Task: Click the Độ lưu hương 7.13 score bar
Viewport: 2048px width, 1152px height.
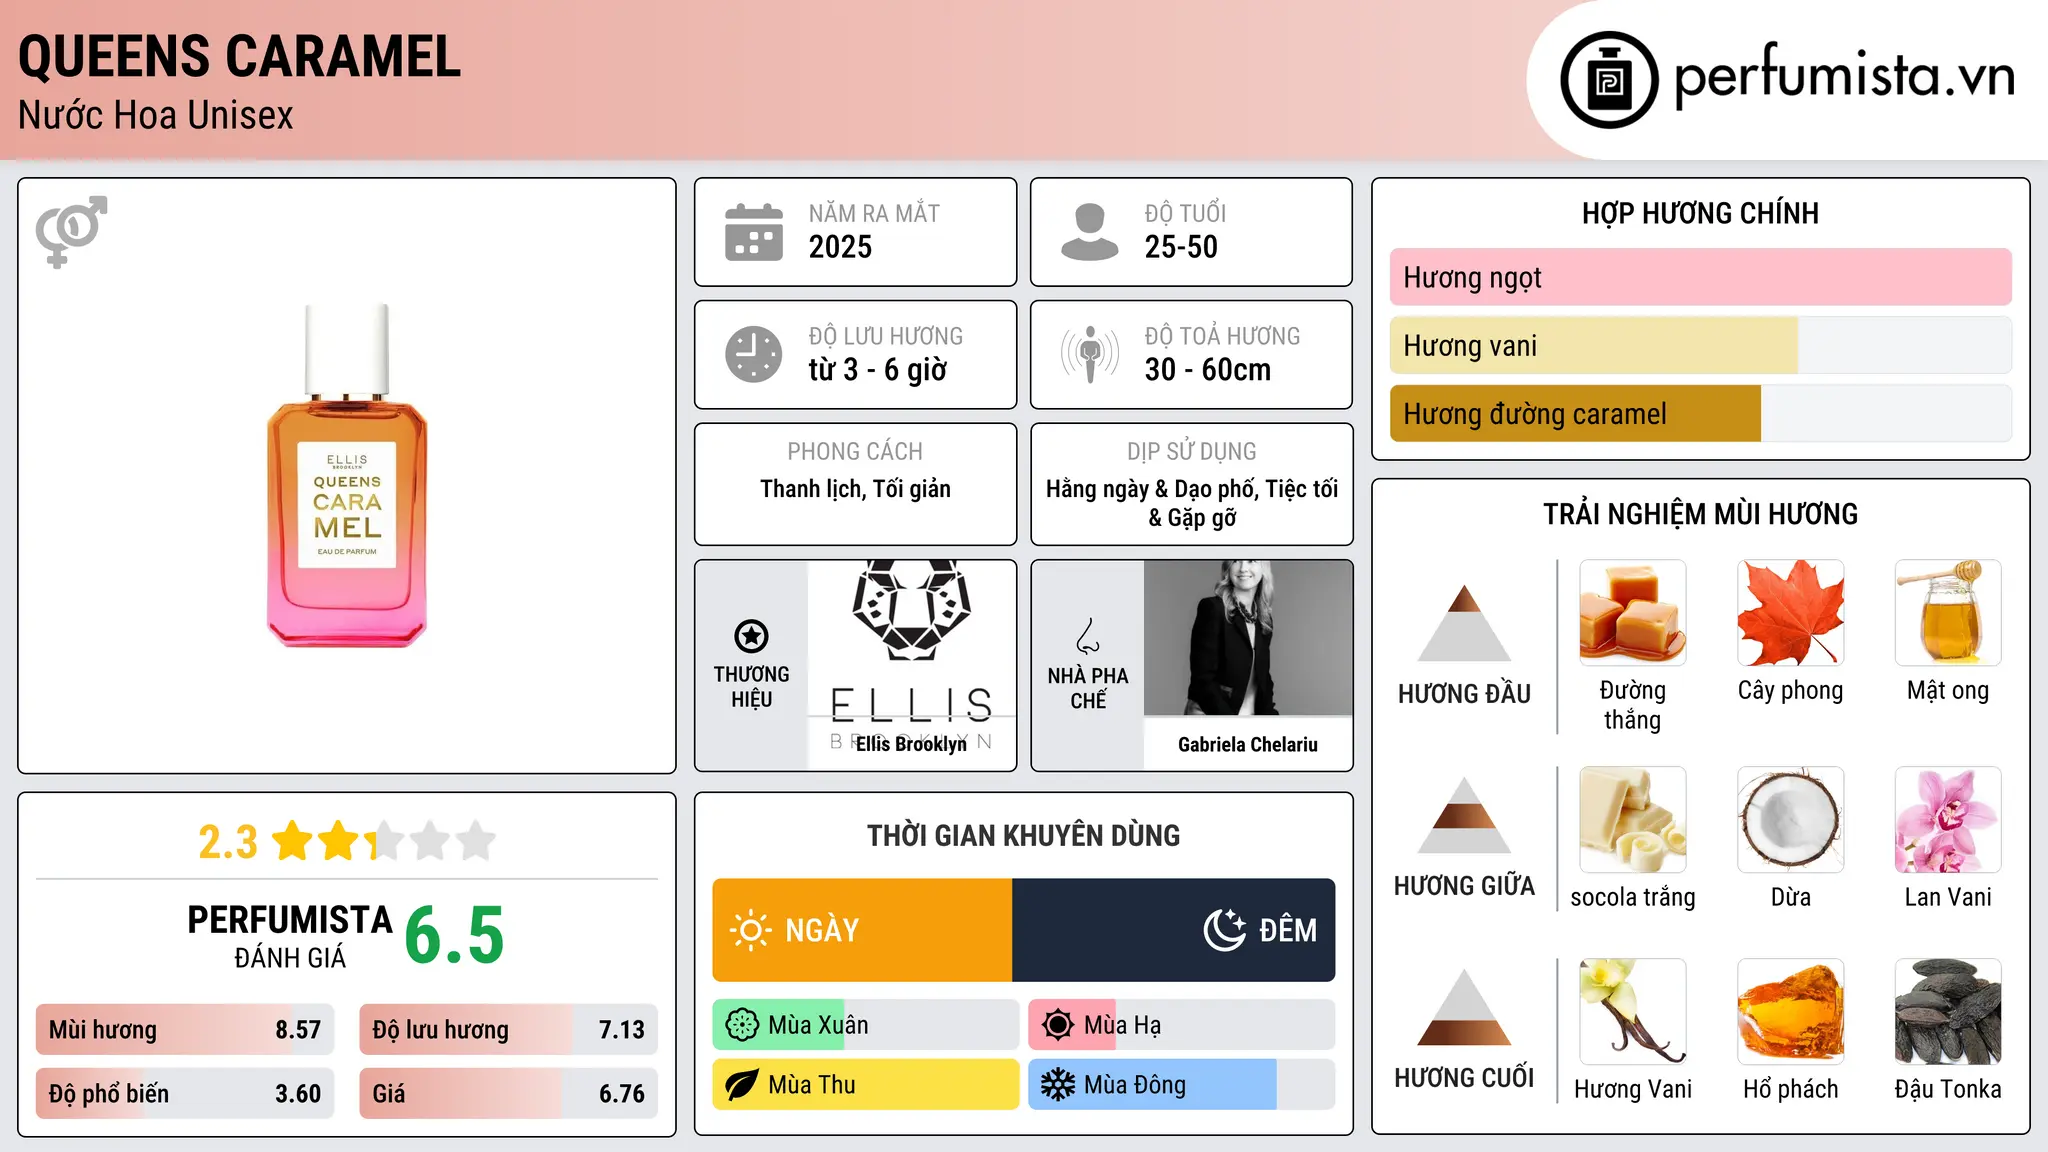Action: [x=509, y=1030]
